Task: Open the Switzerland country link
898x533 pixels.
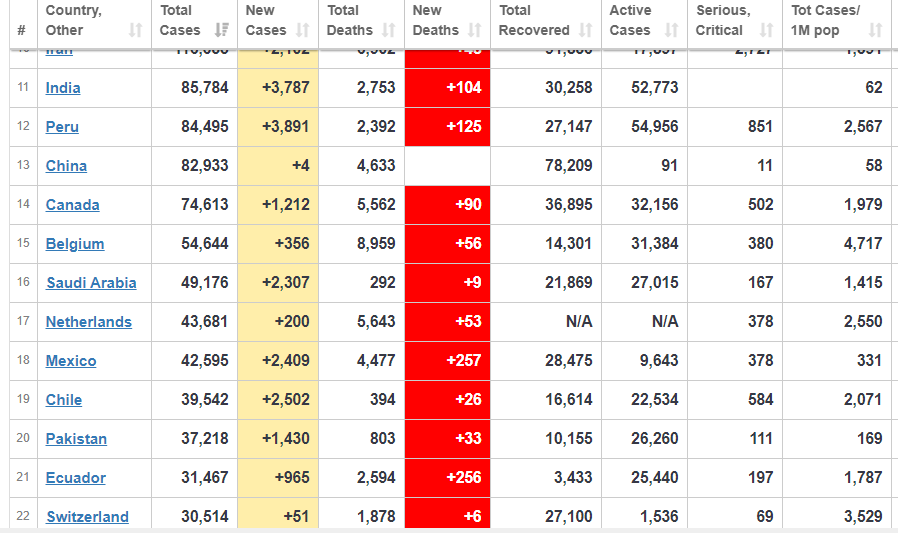Action: [x=88, y=516]
